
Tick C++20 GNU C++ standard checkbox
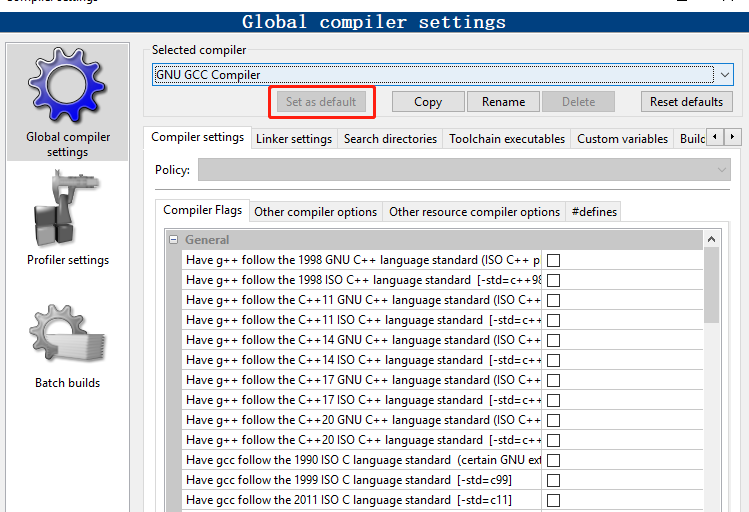[x=553, y=421]
